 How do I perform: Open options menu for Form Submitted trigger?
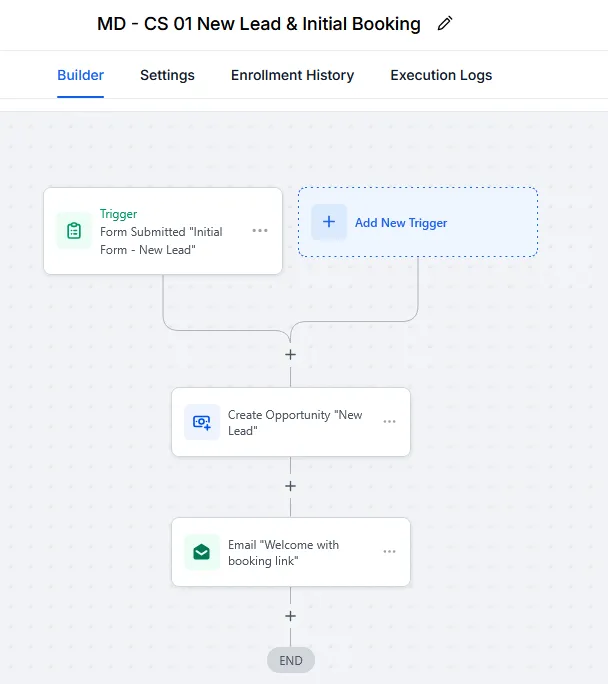[260, 231]
